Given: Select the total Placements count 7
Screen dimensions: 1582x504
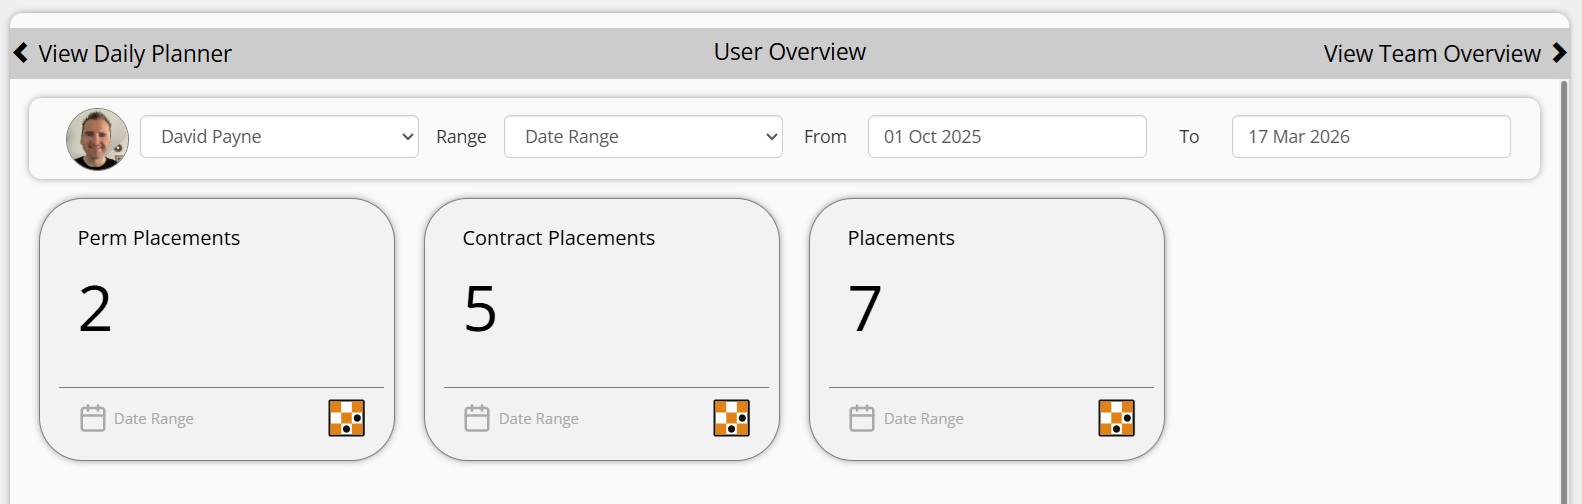Looking at the screenshot, I should click(x=865, y=309).
